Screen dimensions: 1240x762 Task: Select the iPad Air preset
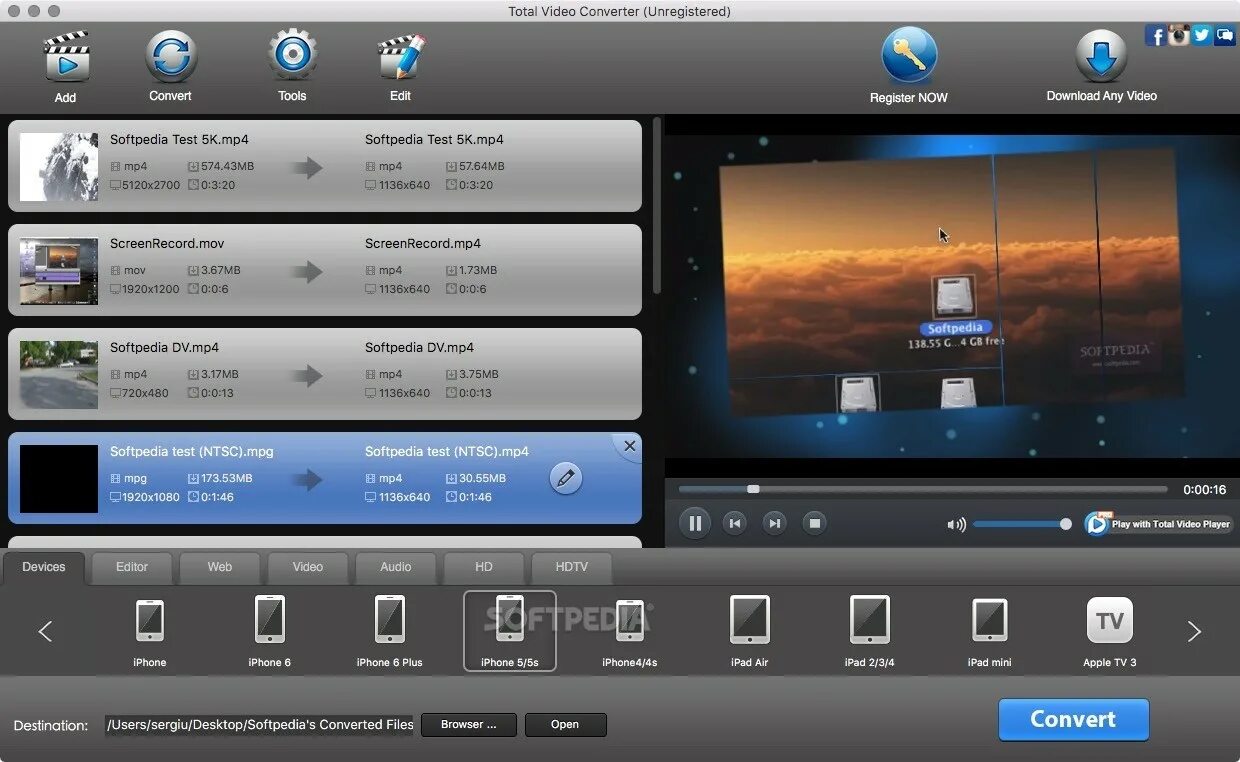(x=750, y=631)
